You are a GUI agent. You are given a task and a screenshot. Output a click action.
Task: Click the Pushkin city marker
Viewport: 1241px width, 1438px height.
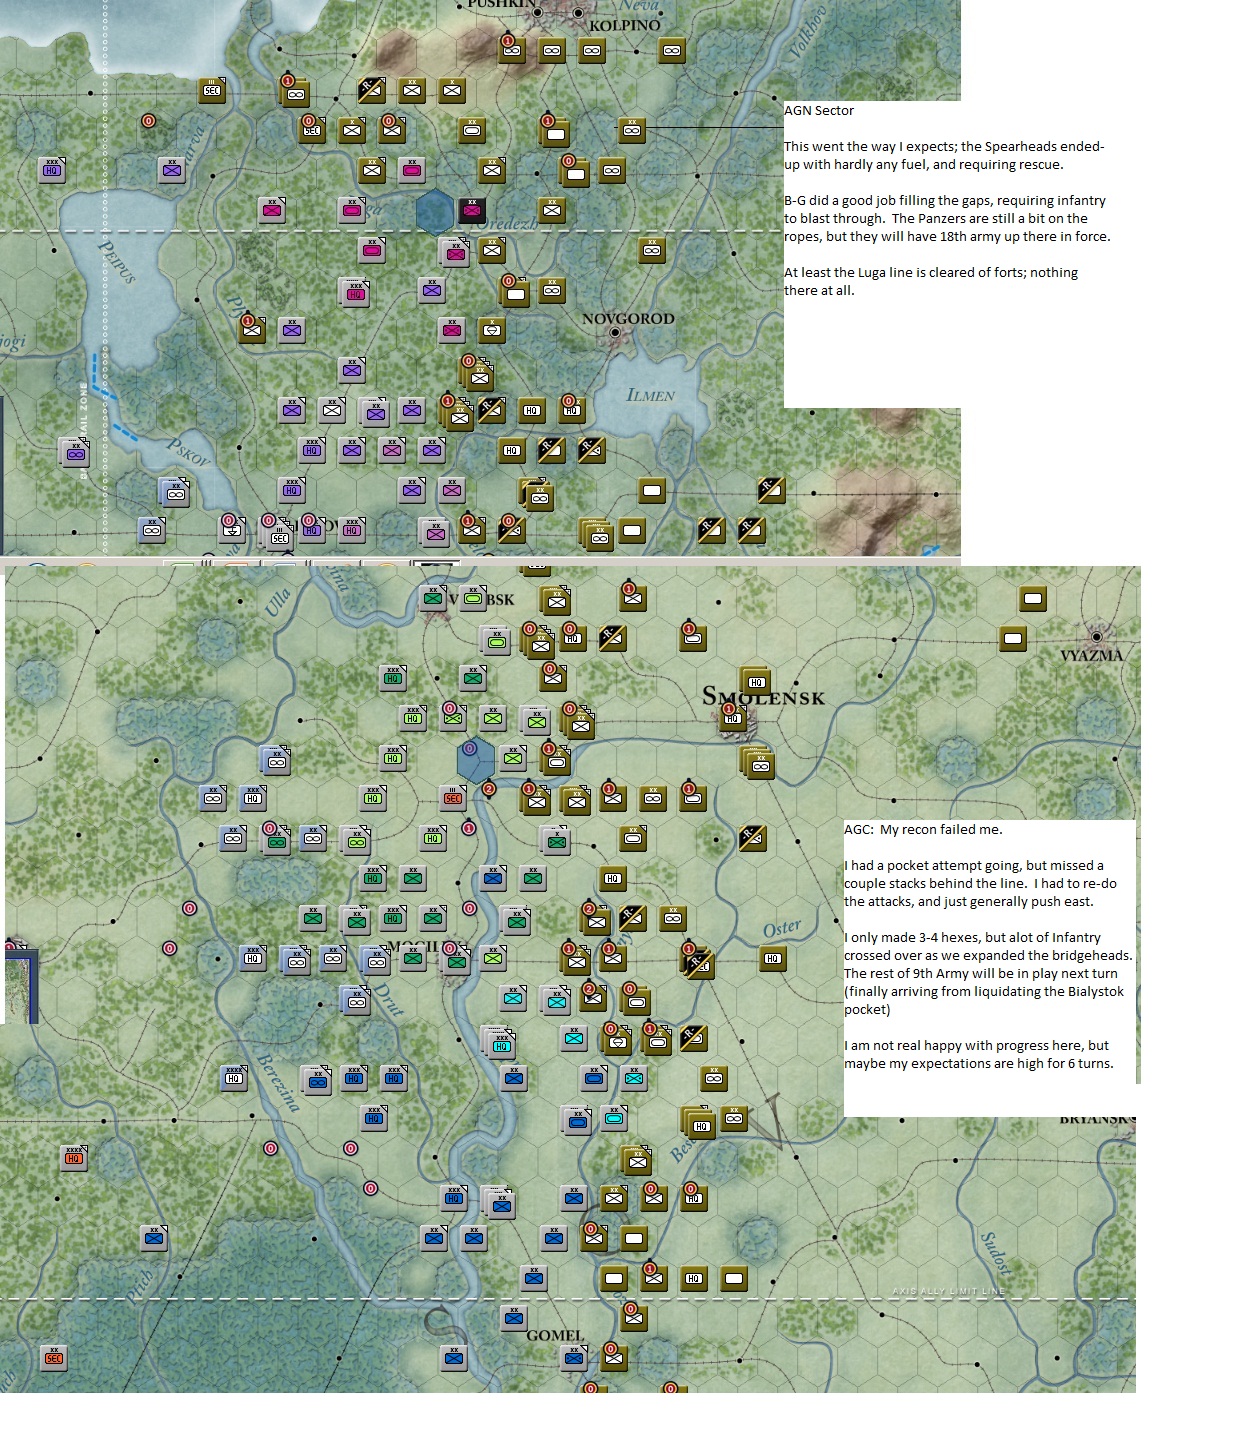tap(537, 12)
